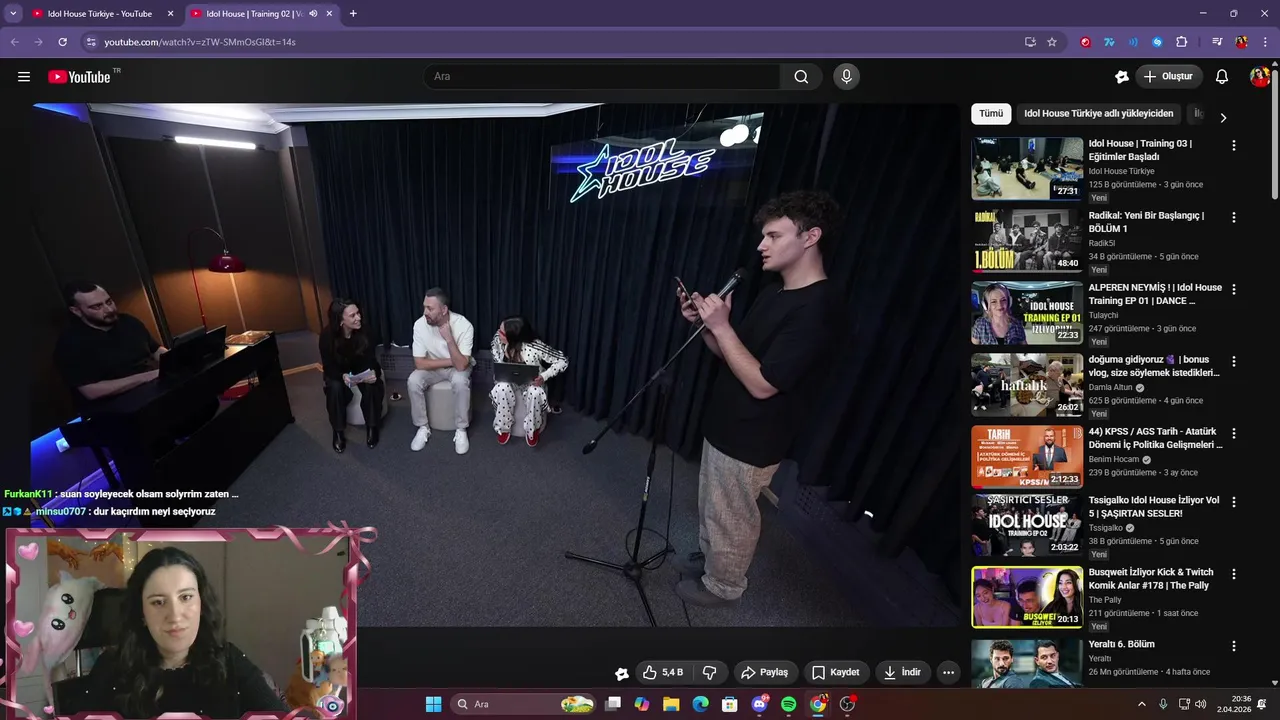Show more filter chips with right chevron
Viewport: 1280px width, 720px height.
click(x=1222, y=117)
